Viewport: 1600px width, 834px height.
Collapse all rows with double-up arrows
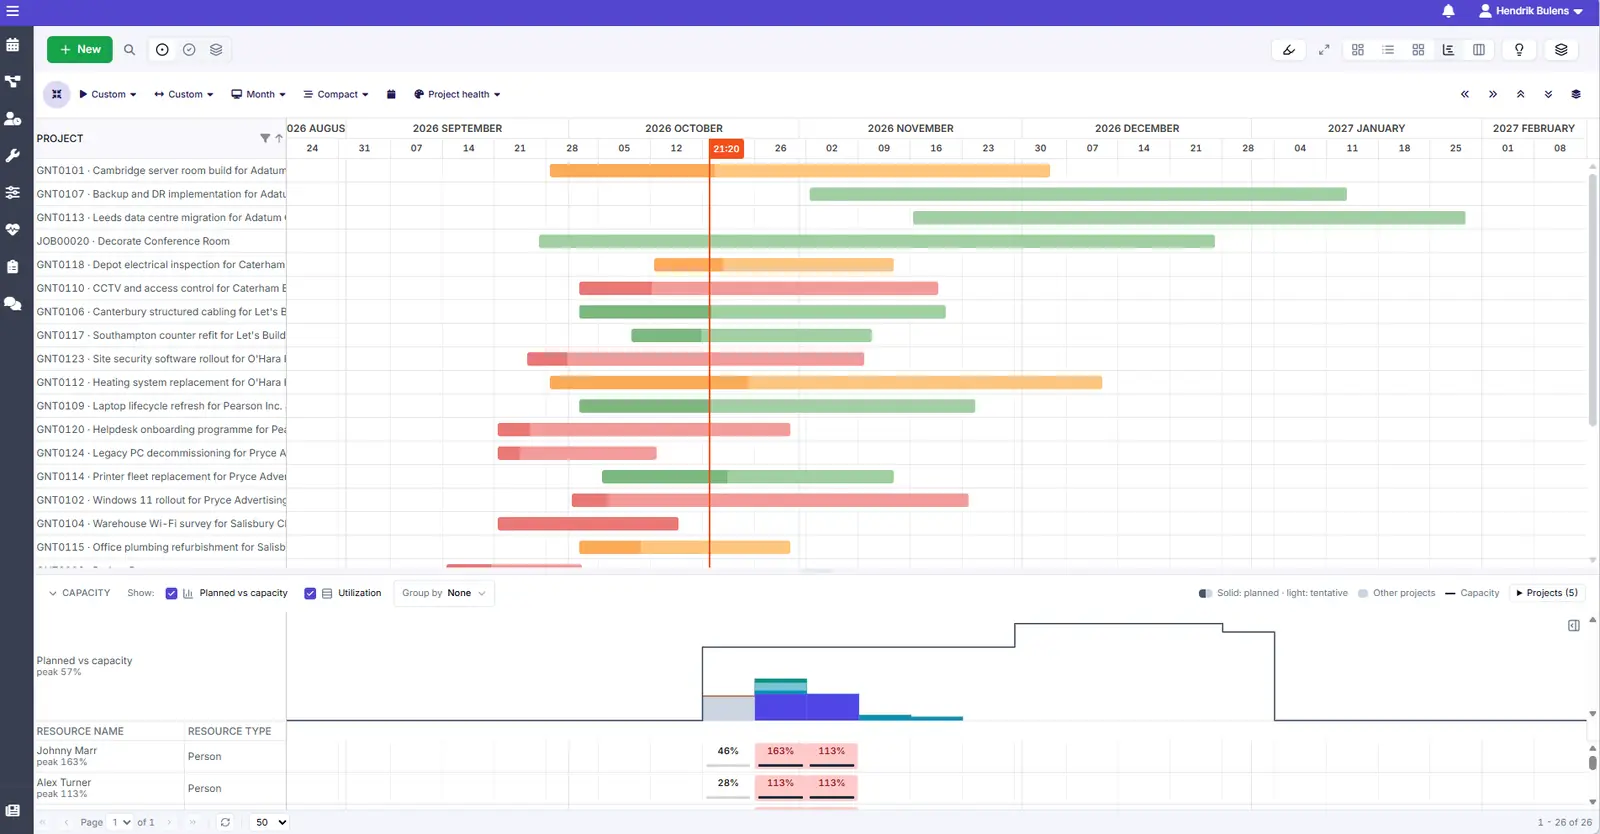[1520, 94]
